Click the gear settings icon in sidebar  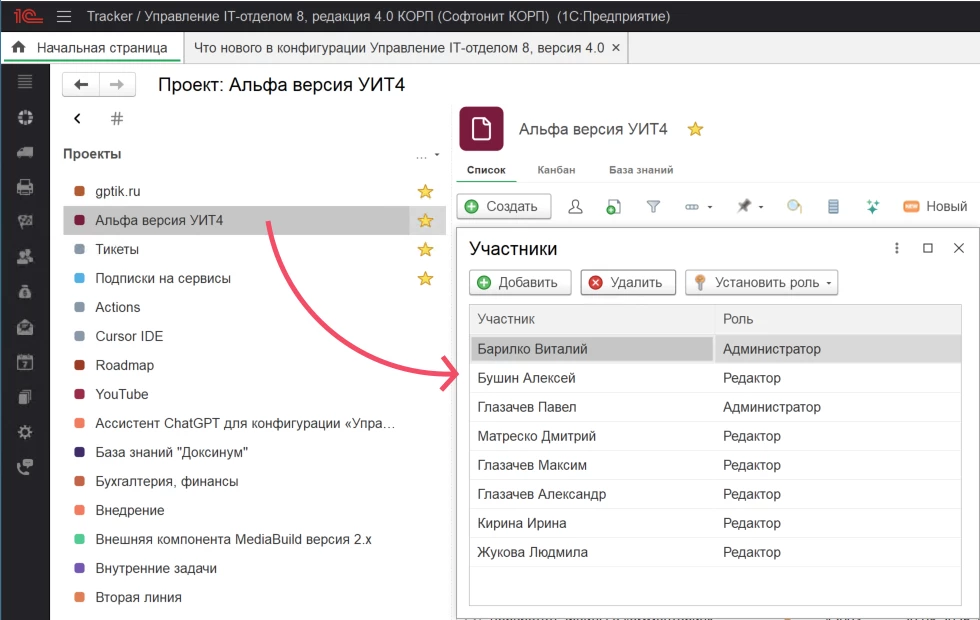click(25, 432)
